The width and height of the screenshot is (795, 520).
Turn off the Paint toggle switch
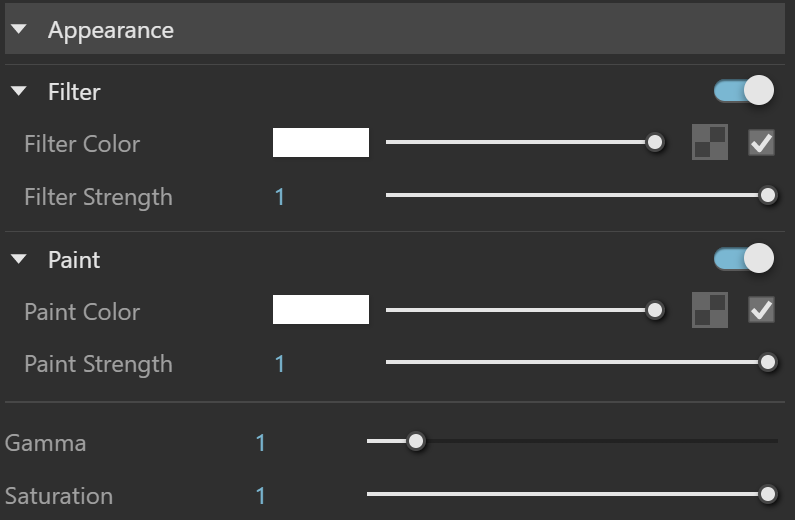[x=744, y=258]
